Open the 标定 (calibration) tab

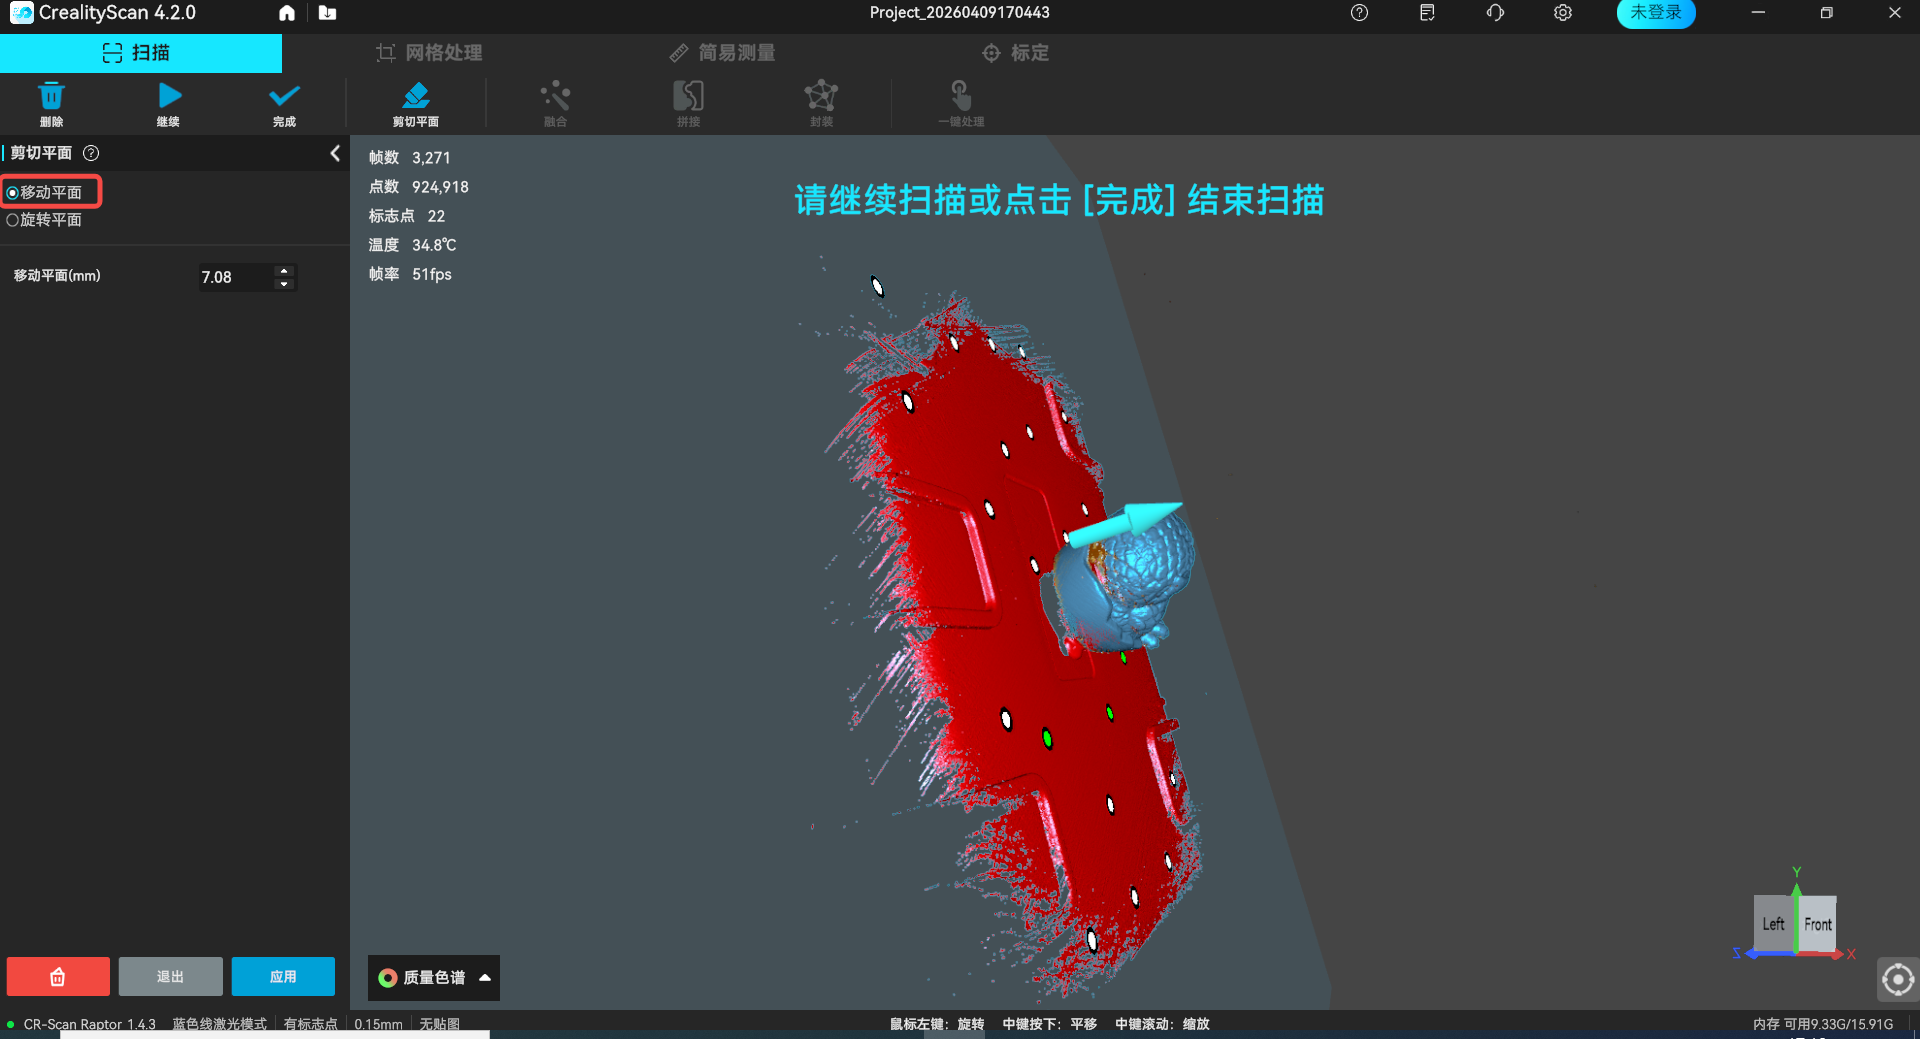coord(1014,52)
